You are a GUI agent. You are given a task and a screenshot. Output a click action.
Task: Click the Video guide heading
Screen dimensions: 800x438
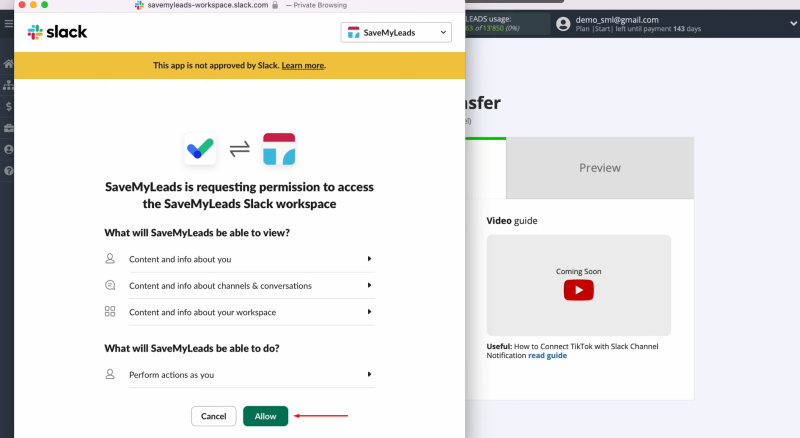[x=512, y=221]
